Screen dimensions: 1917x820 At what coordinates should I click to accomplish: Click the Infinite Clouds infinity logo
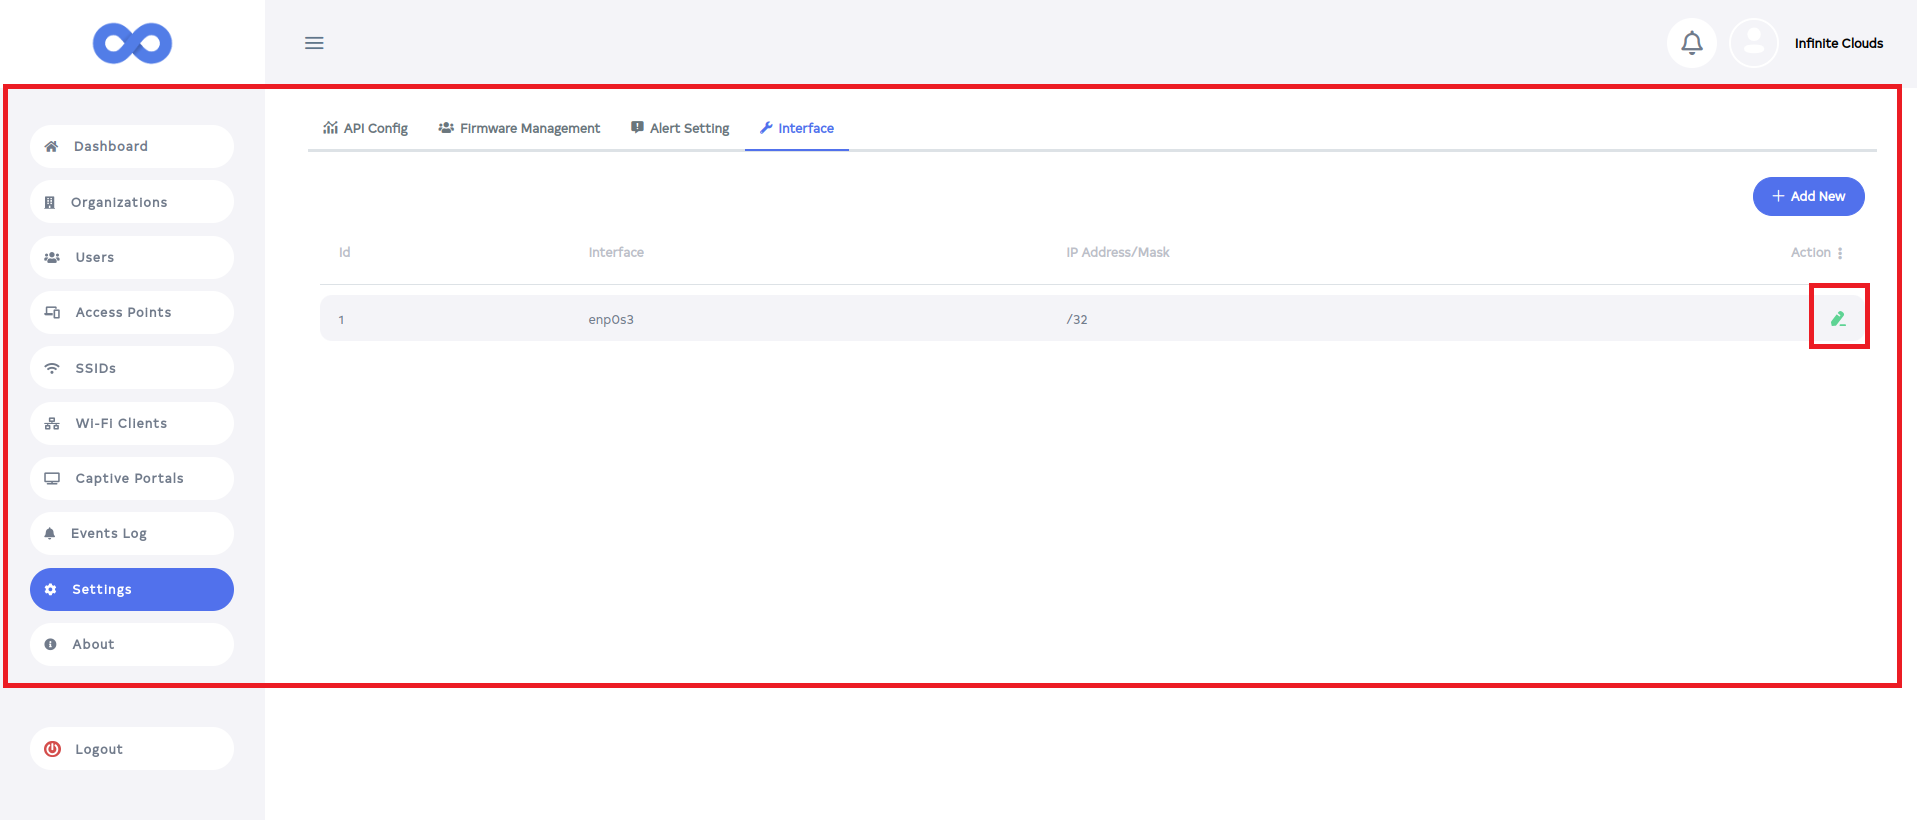click(x=132, y=43)
